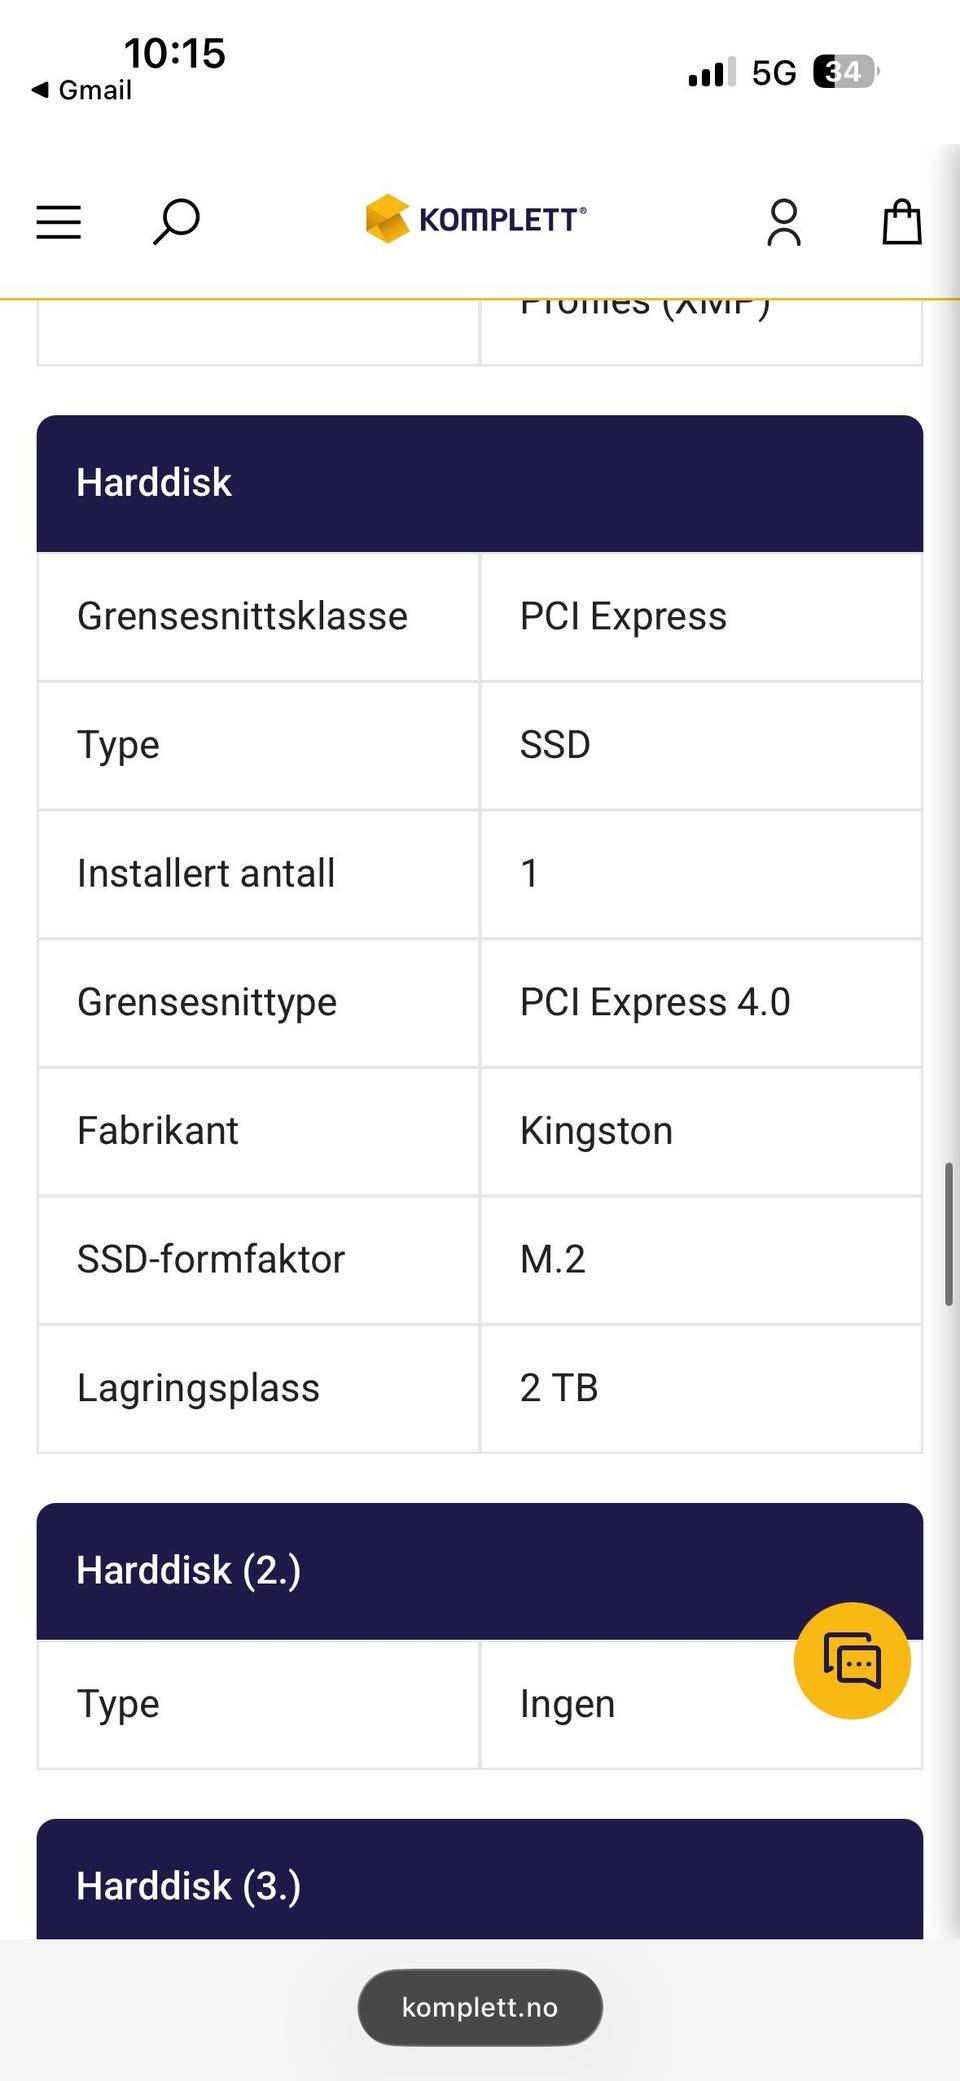Open the yellow chat bubble
Screen dimensions: 960x2081
coord(852,1661)
